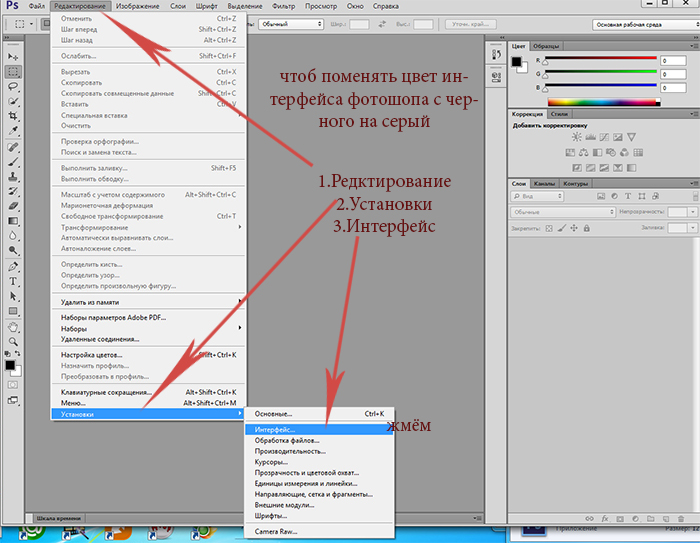Select the Eyedropper tool
The image size is (700, 543).
13,131
